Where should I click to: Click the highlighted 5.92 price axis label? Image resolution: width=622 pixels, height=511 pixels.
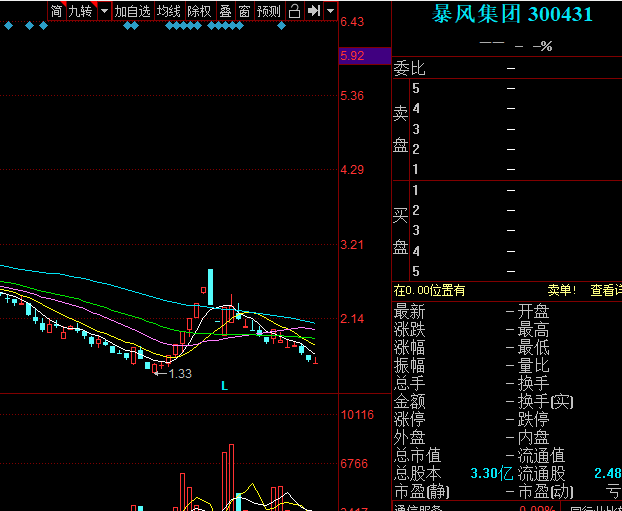click(x=365, y=56)
